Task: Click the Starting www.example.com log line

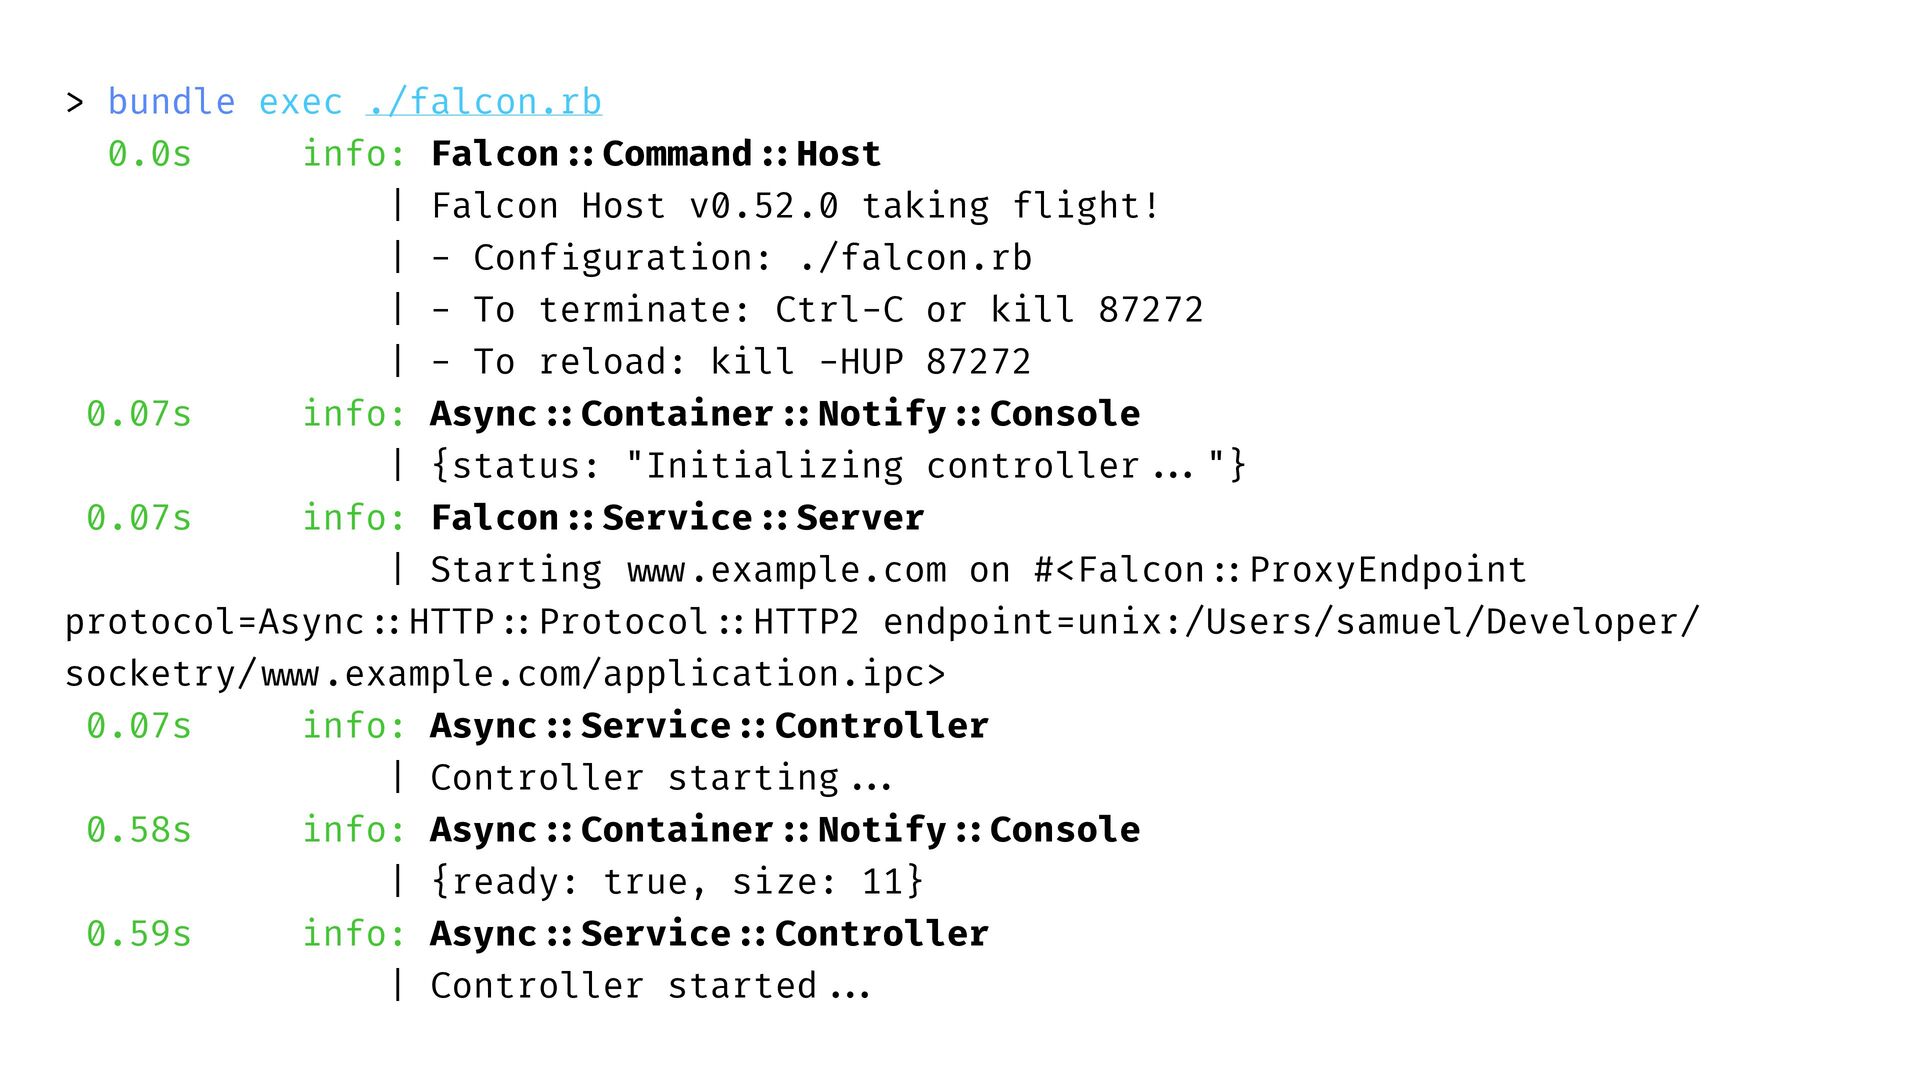Action: click(x=978, y=570)
